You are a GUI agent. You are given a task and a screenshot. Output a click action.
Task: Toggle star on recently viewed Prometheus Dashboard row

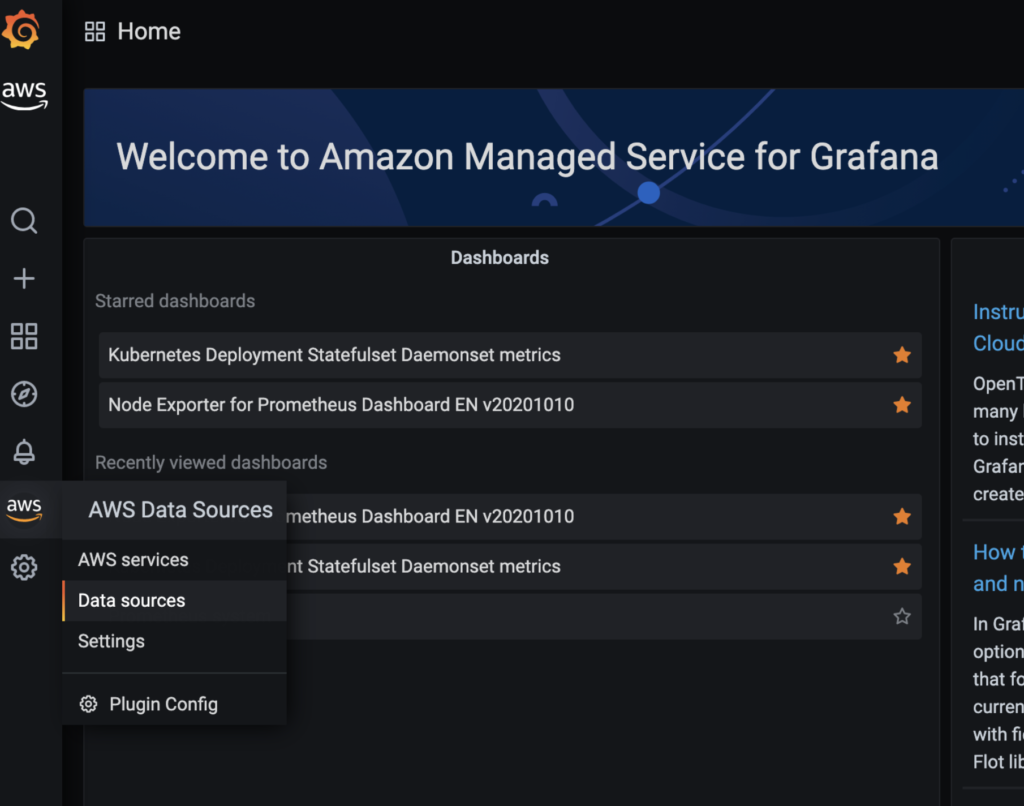pyautogui.click(x=902, y=517)
